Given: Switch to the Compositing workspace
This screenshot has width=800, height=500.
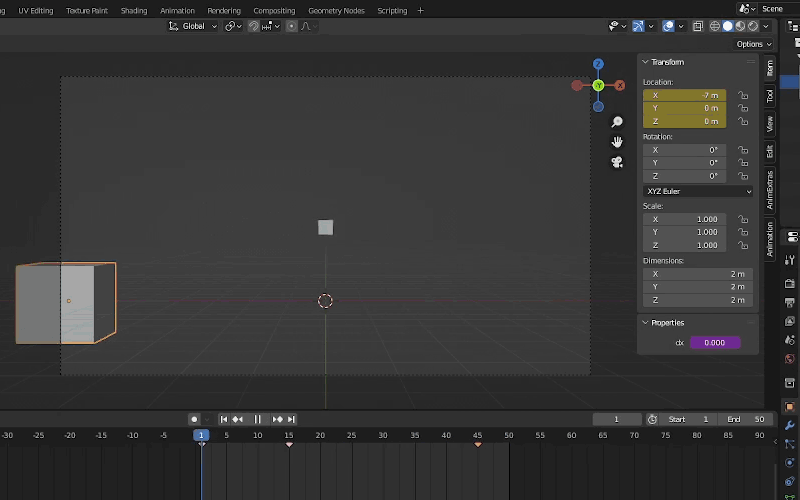Looking at the screenshot, I should [x=274, y=10].
